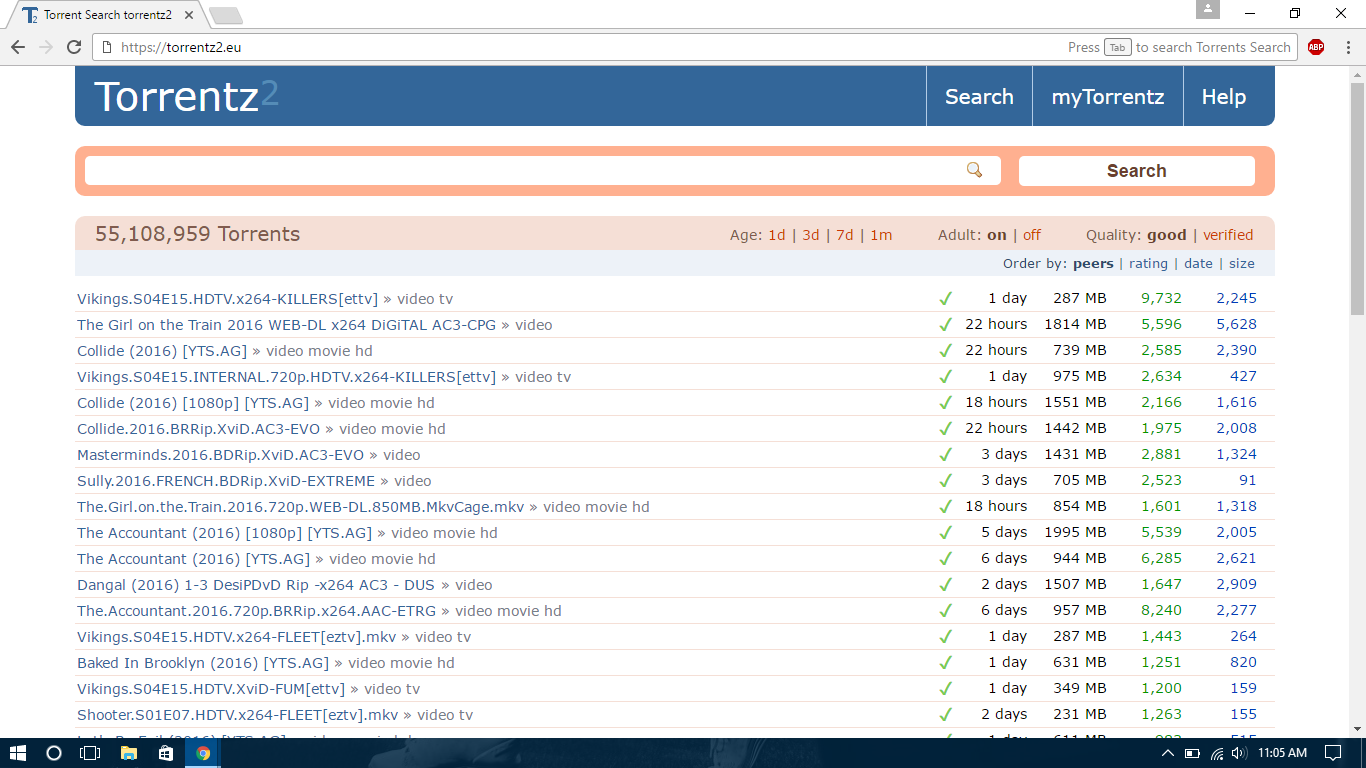Open The.Accountant.2016.720p.BRRip ETRG torrent
This screenshot has width=1366, height=768.
tap(256, 611)
